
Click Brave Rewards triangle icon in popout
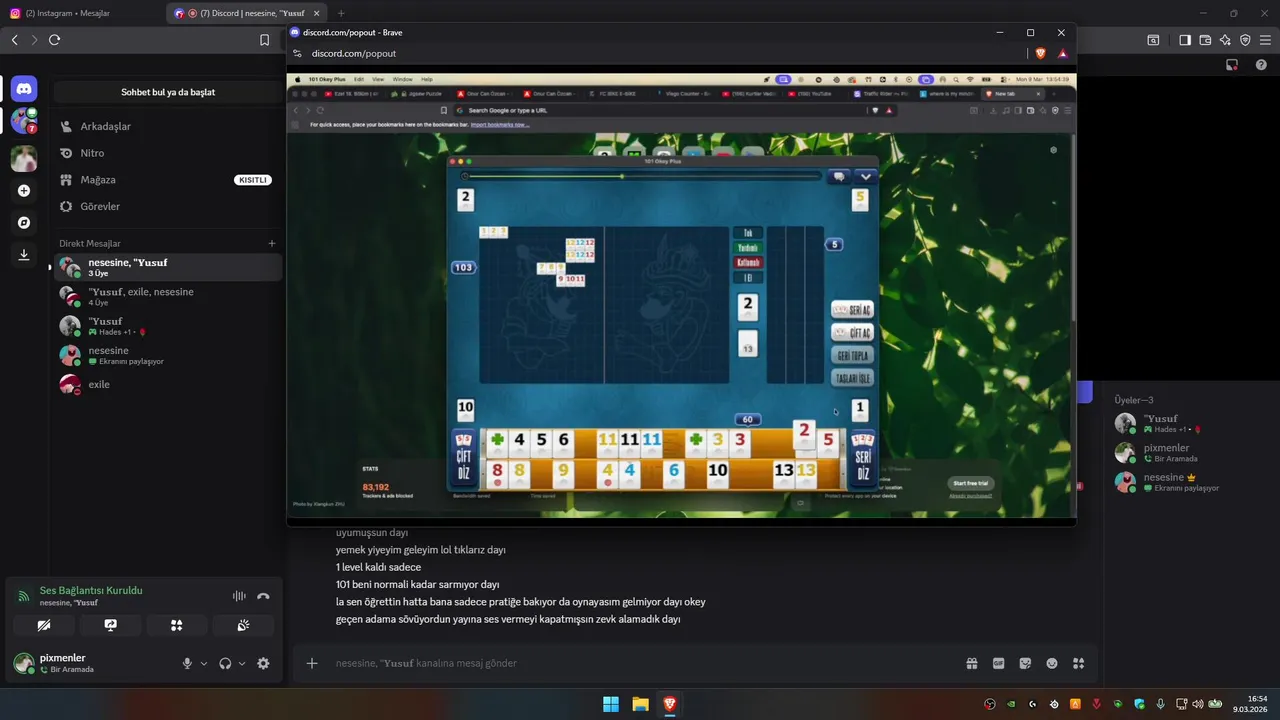1062,53
